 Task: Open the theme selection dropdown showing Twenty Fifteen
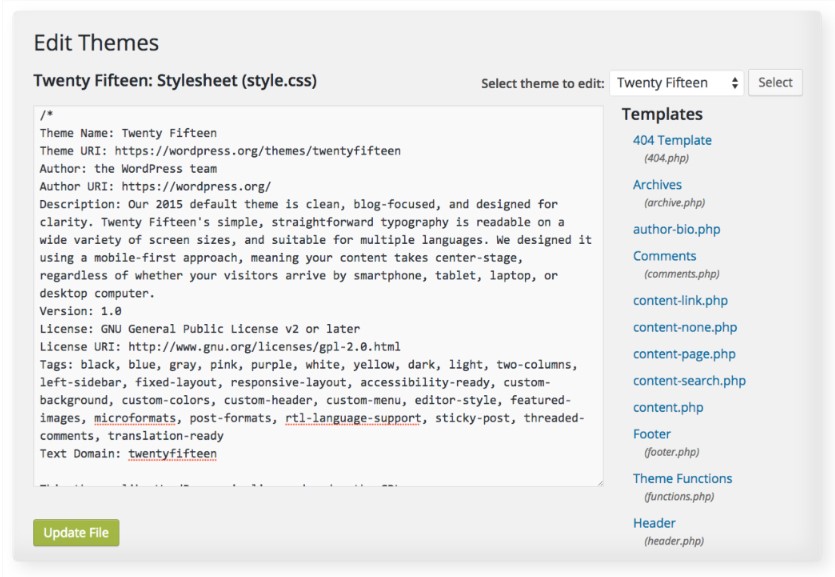676,83
